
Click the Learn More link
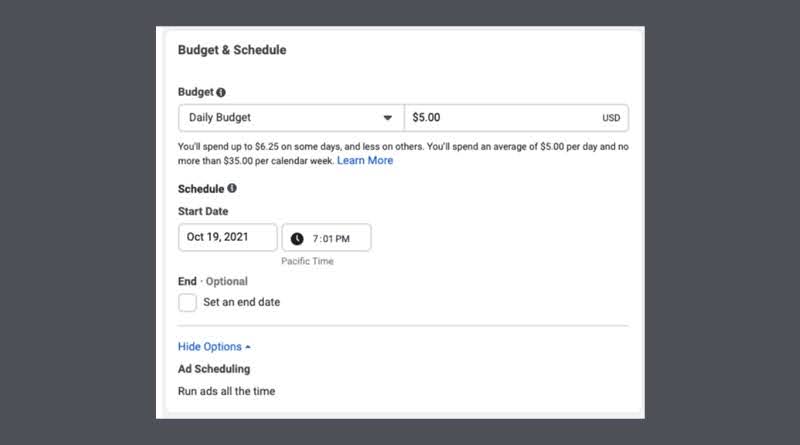click(x=365, y=160)
